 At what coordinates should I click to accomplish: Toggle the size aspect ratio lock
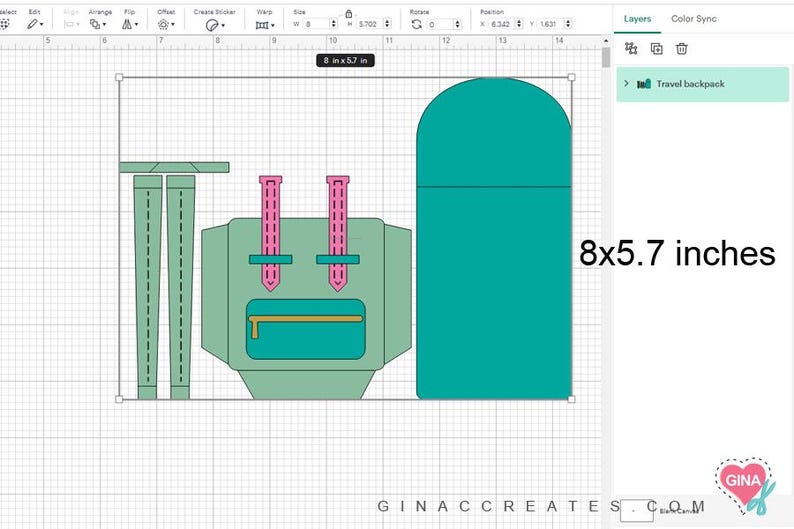(348, 14)
